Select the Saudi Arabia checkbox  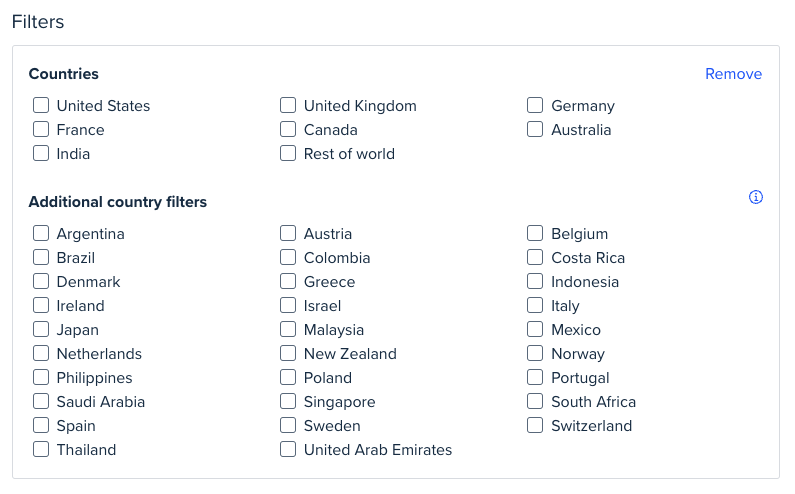(x=41, y=401)
